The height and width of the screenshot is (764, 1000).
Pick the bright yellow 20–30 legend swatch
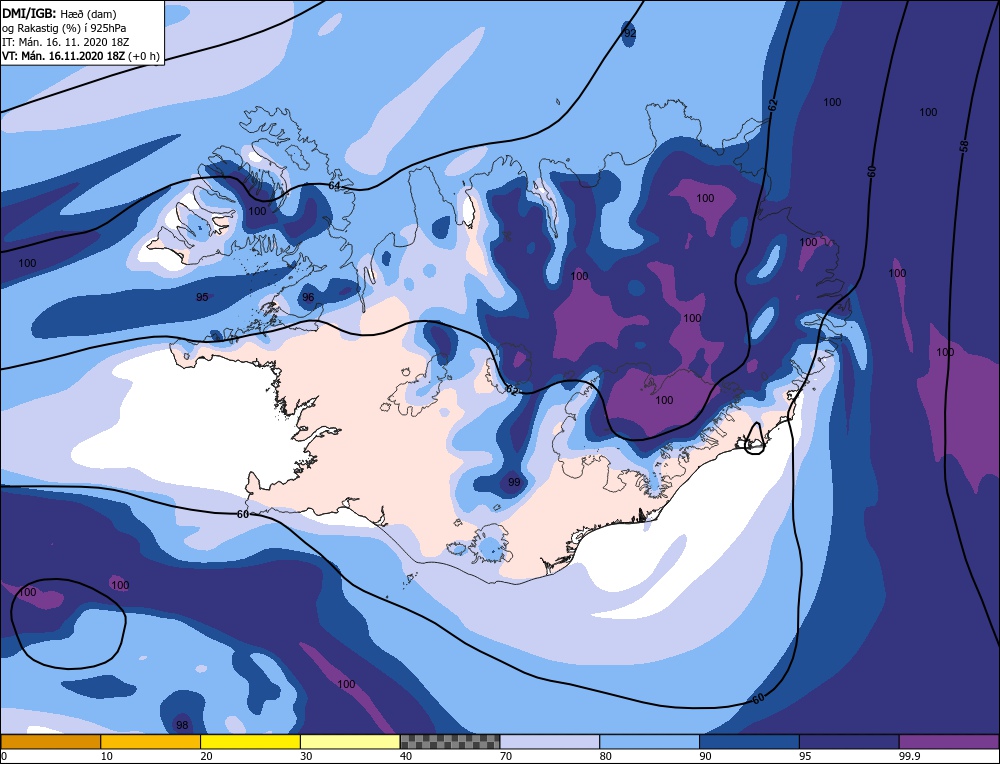[250, 741]
